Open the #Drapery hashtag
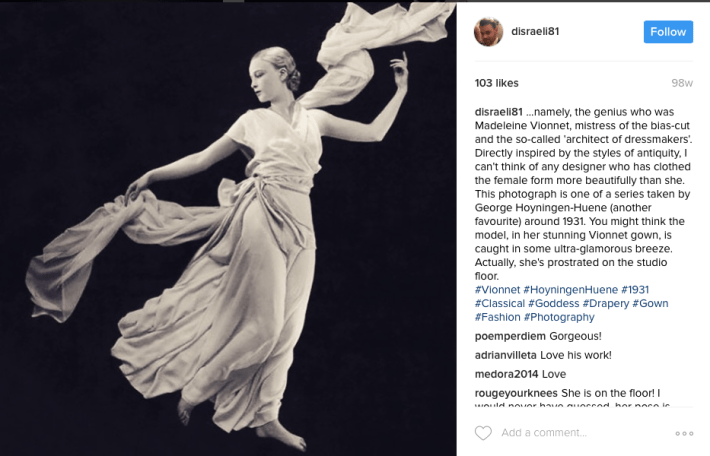This screenshot has height=456, width=710. click(x=605, y=303)
